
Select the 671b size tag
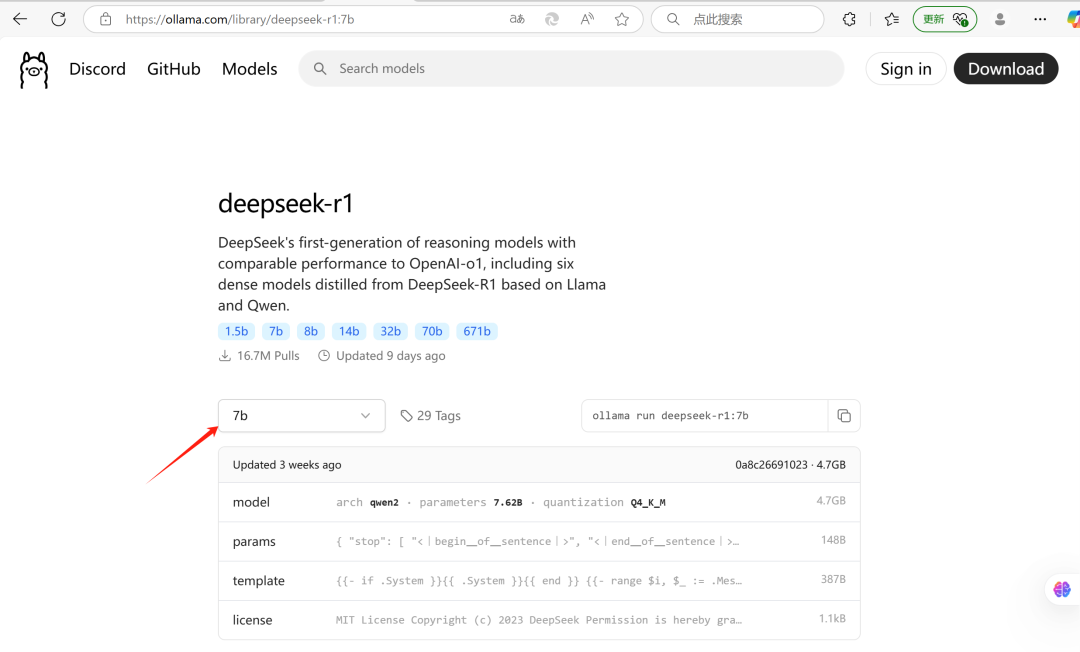pyautogui.click(x=477, y=331)
